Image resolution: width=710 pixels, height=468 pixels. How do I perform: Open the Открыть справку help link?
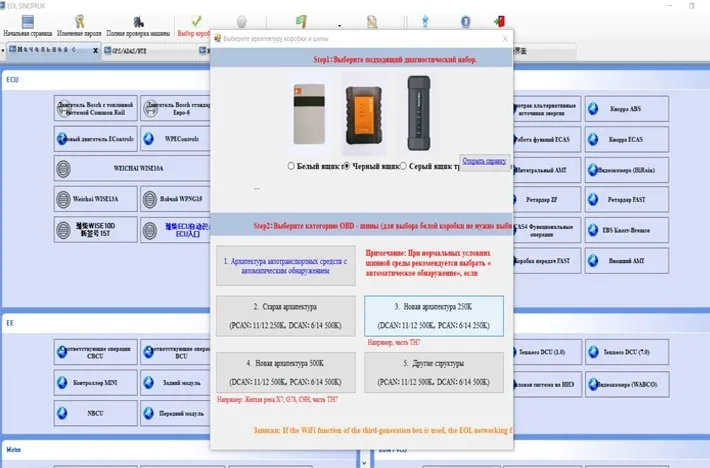point(484,160)
